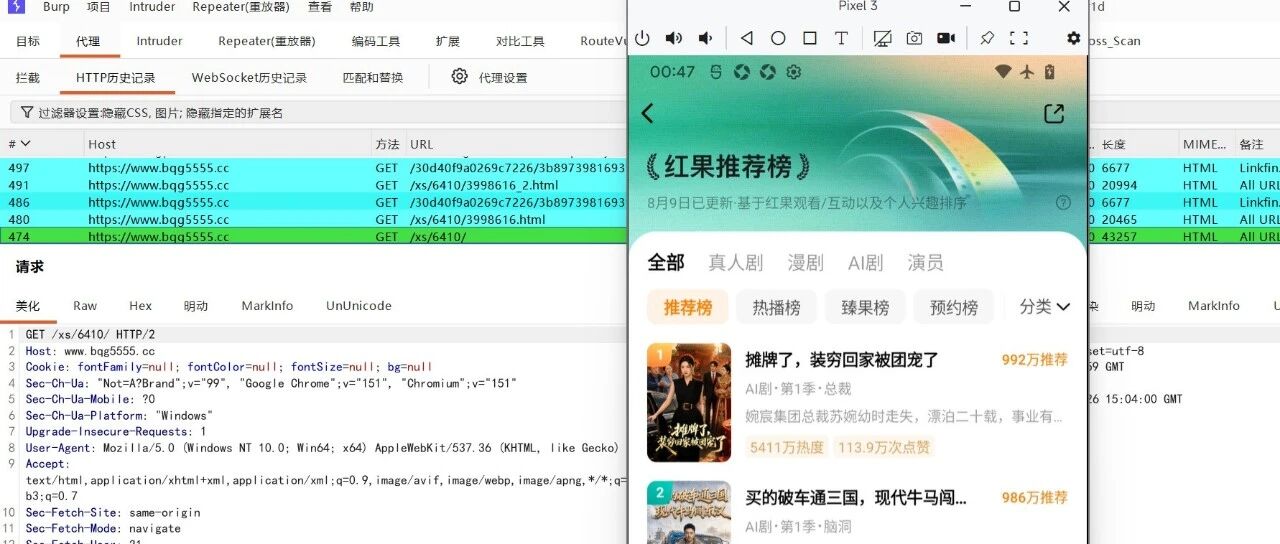
Task: Click the power icon in Pixel 3 toolbar
Action: pyautogui.click(x=642, y=38)
